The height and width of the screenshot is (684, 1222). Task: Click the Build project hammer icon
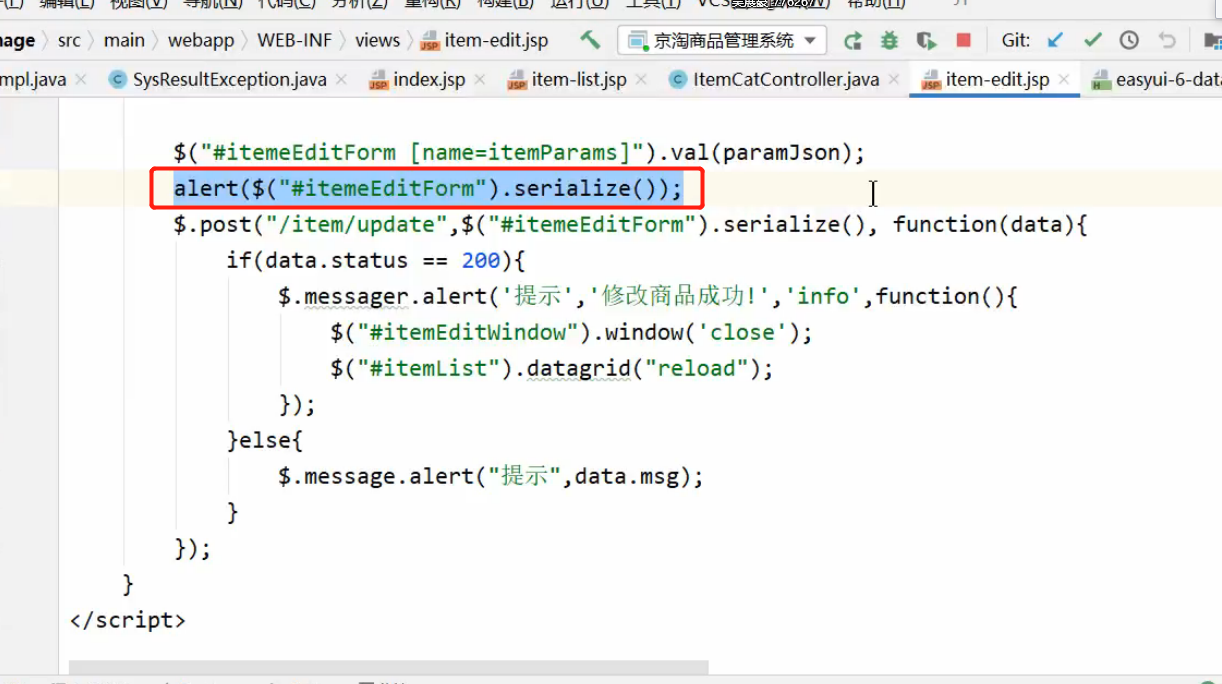pyautogui.click(x=591, y=40)
